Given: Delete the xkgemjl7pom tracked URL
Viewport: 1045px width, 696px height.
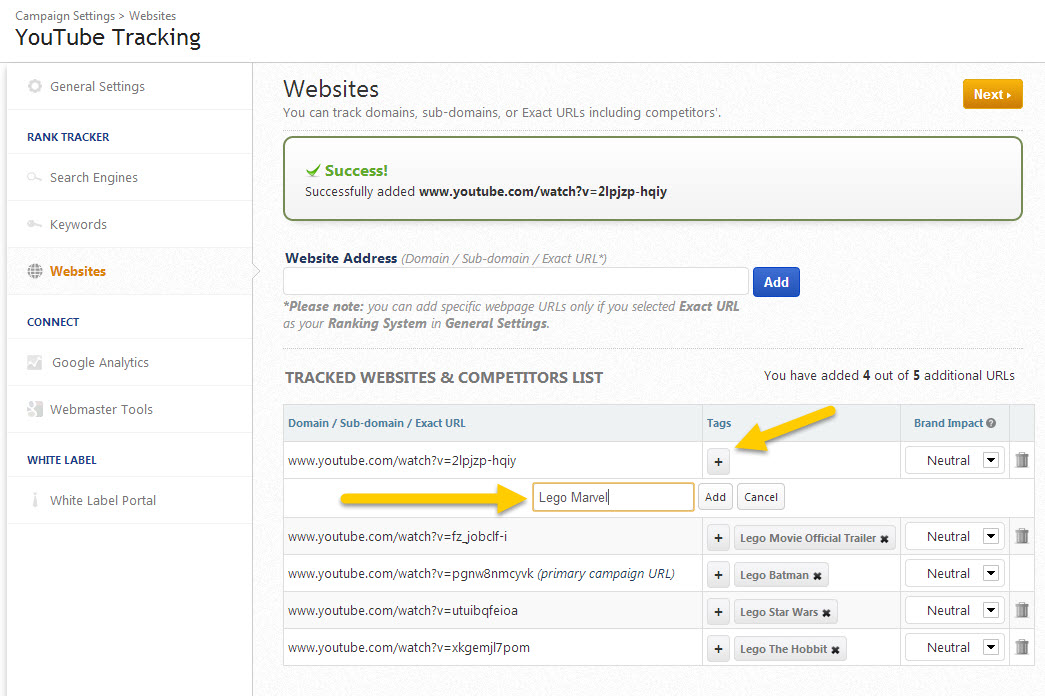Looking at the screenshot, I should (1022, 647).
